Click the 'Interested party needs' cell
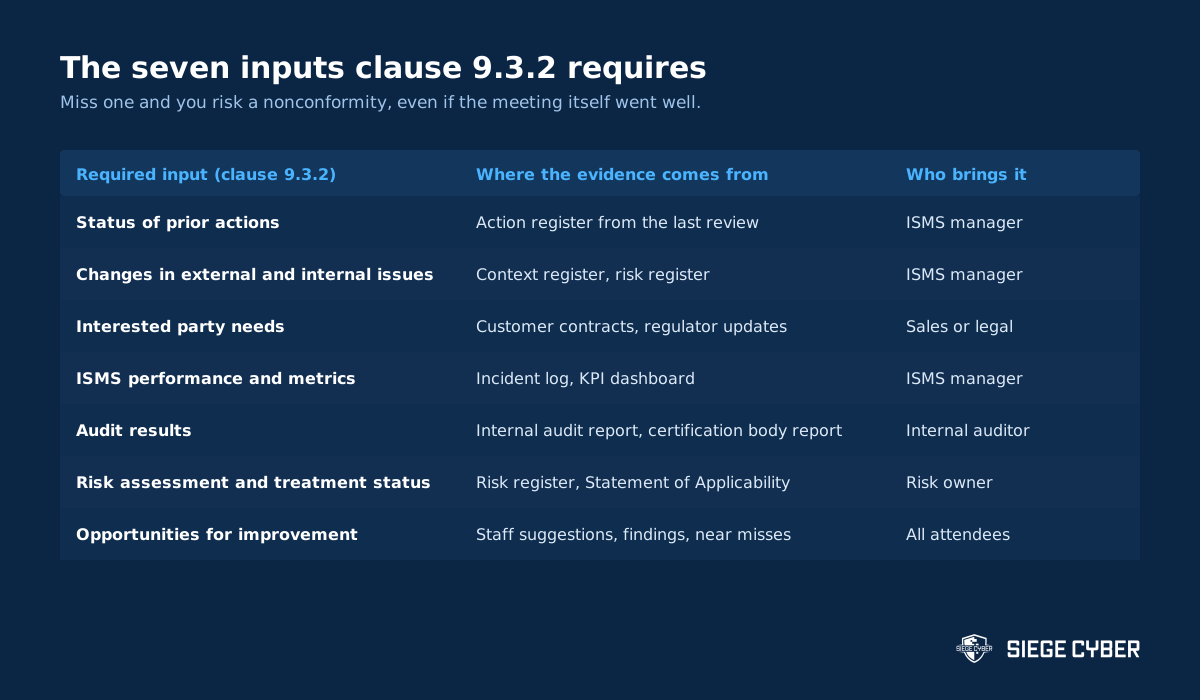 [180, 326]
